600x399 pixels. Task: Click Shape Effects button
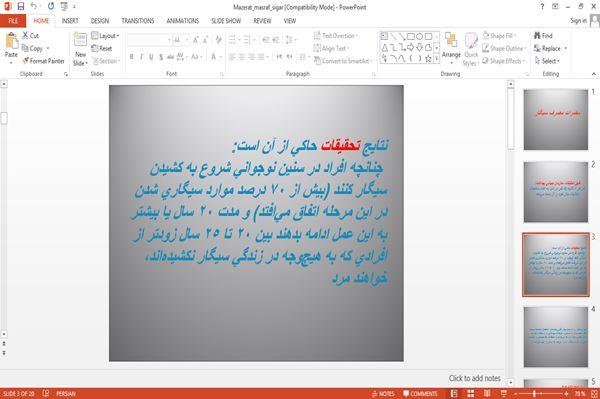click(x=504, y=61)
